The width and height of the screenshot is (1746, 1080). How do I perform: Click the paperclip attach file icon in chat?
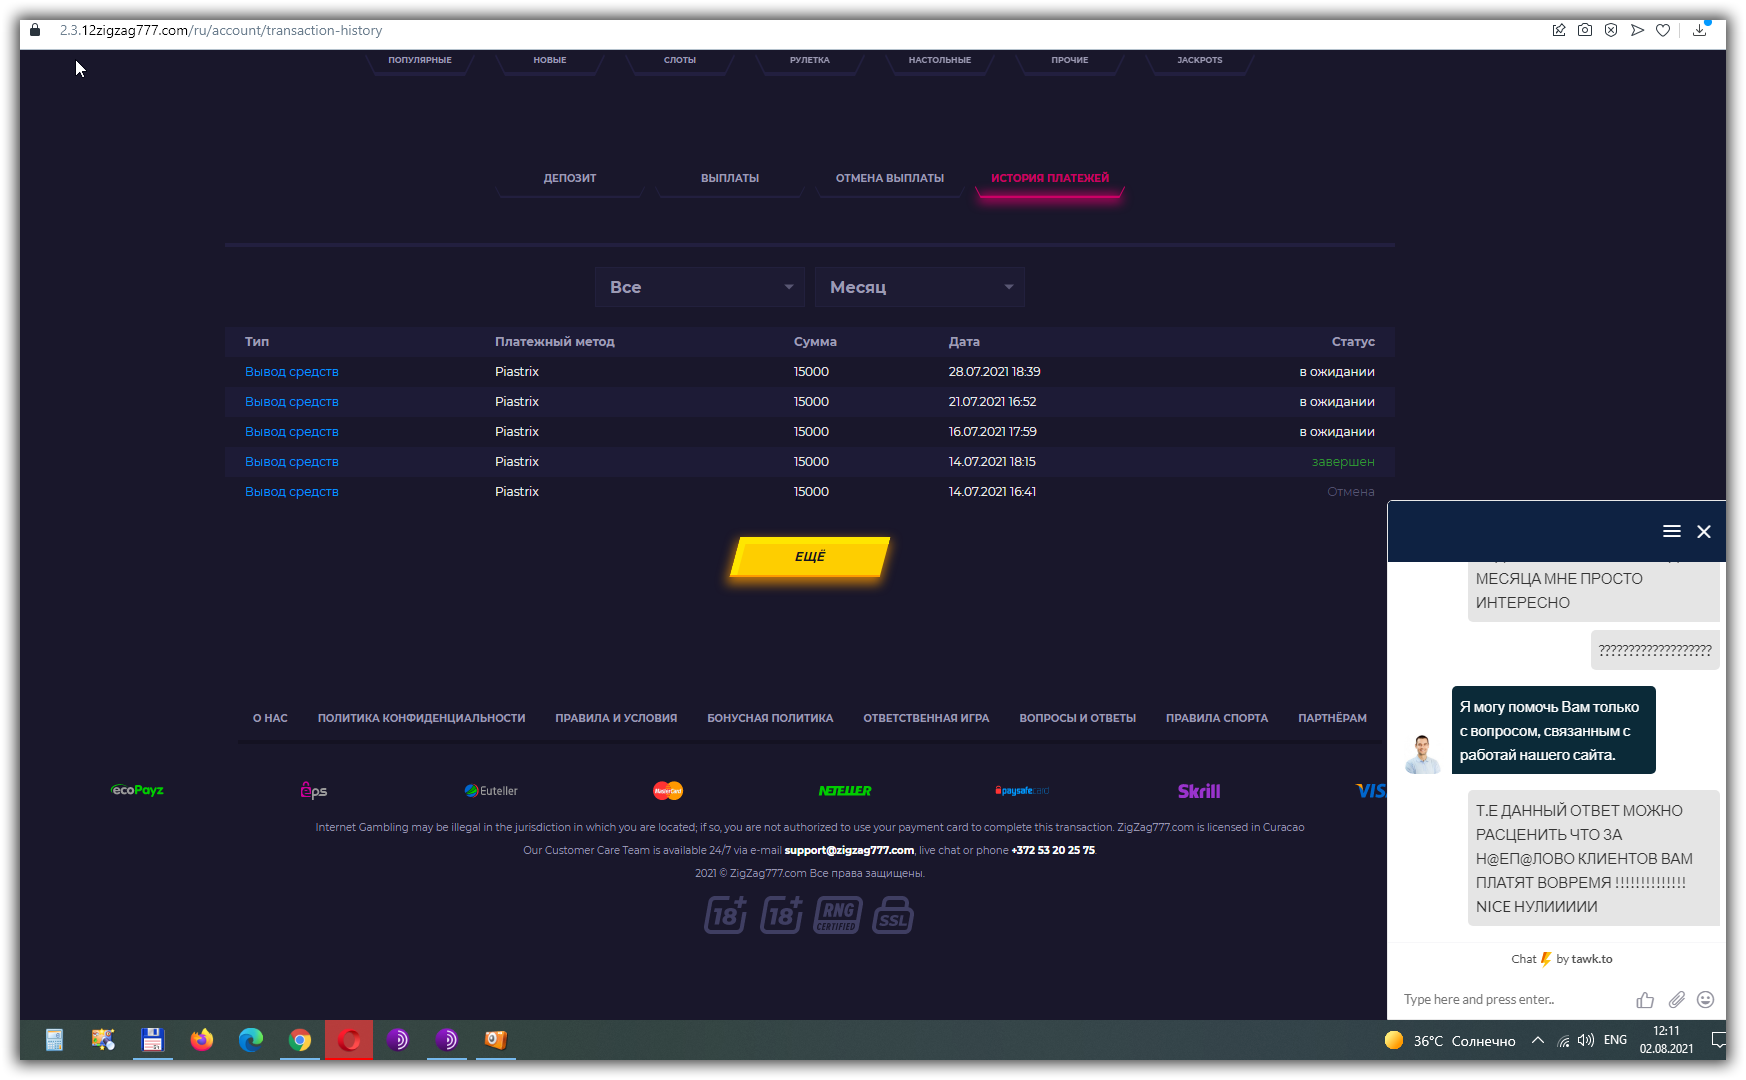(x=1677, y=999)
